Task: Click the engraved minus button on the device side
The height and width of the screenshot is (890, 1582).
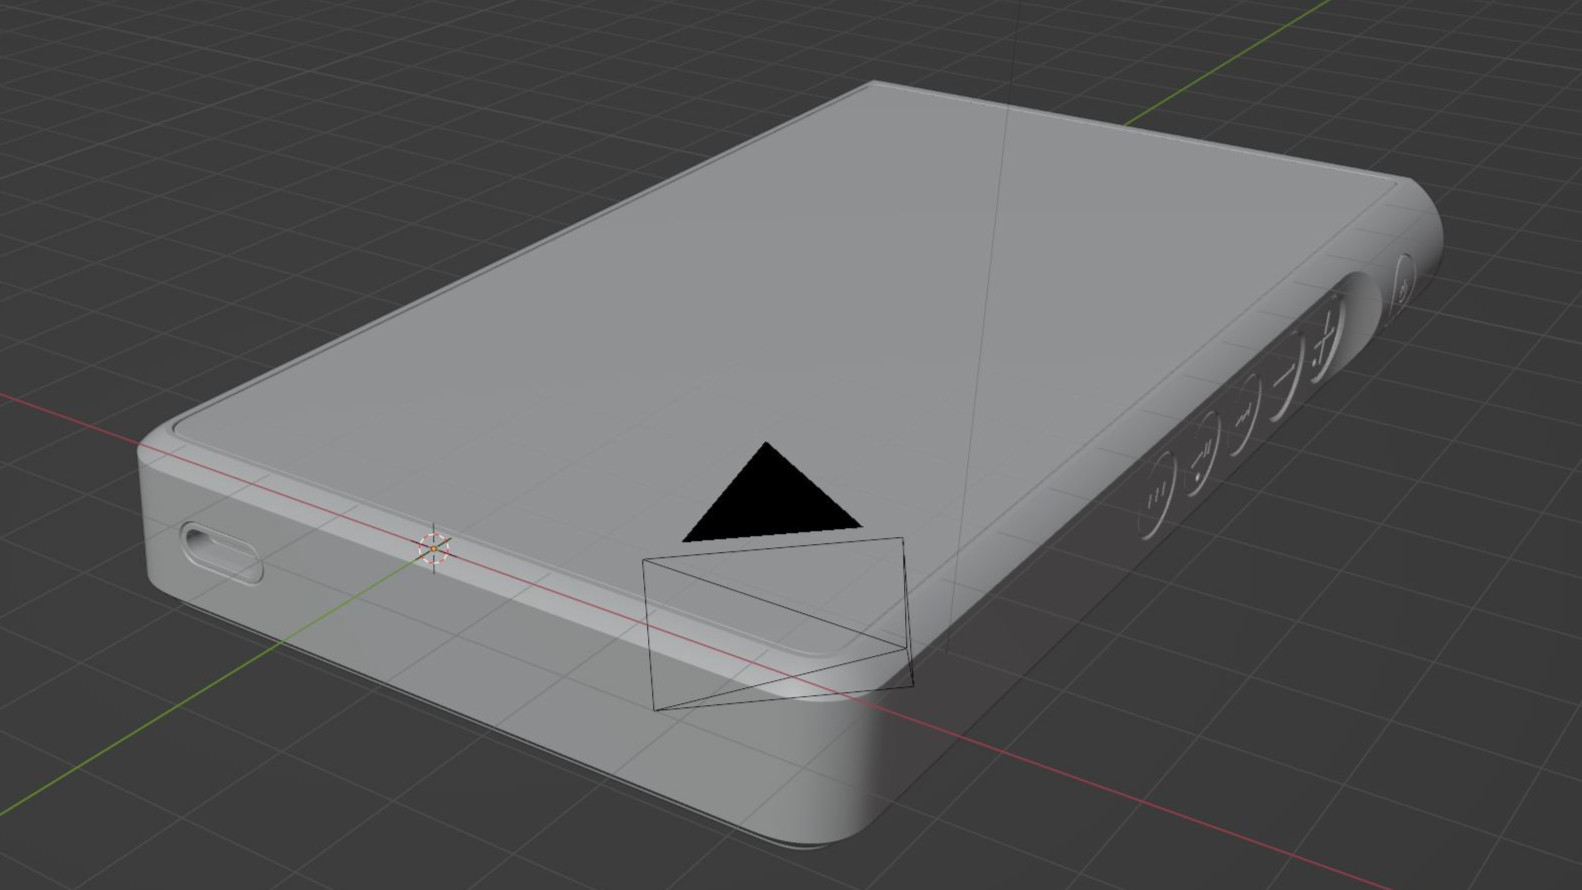Action: click(x=1286, y=379)
